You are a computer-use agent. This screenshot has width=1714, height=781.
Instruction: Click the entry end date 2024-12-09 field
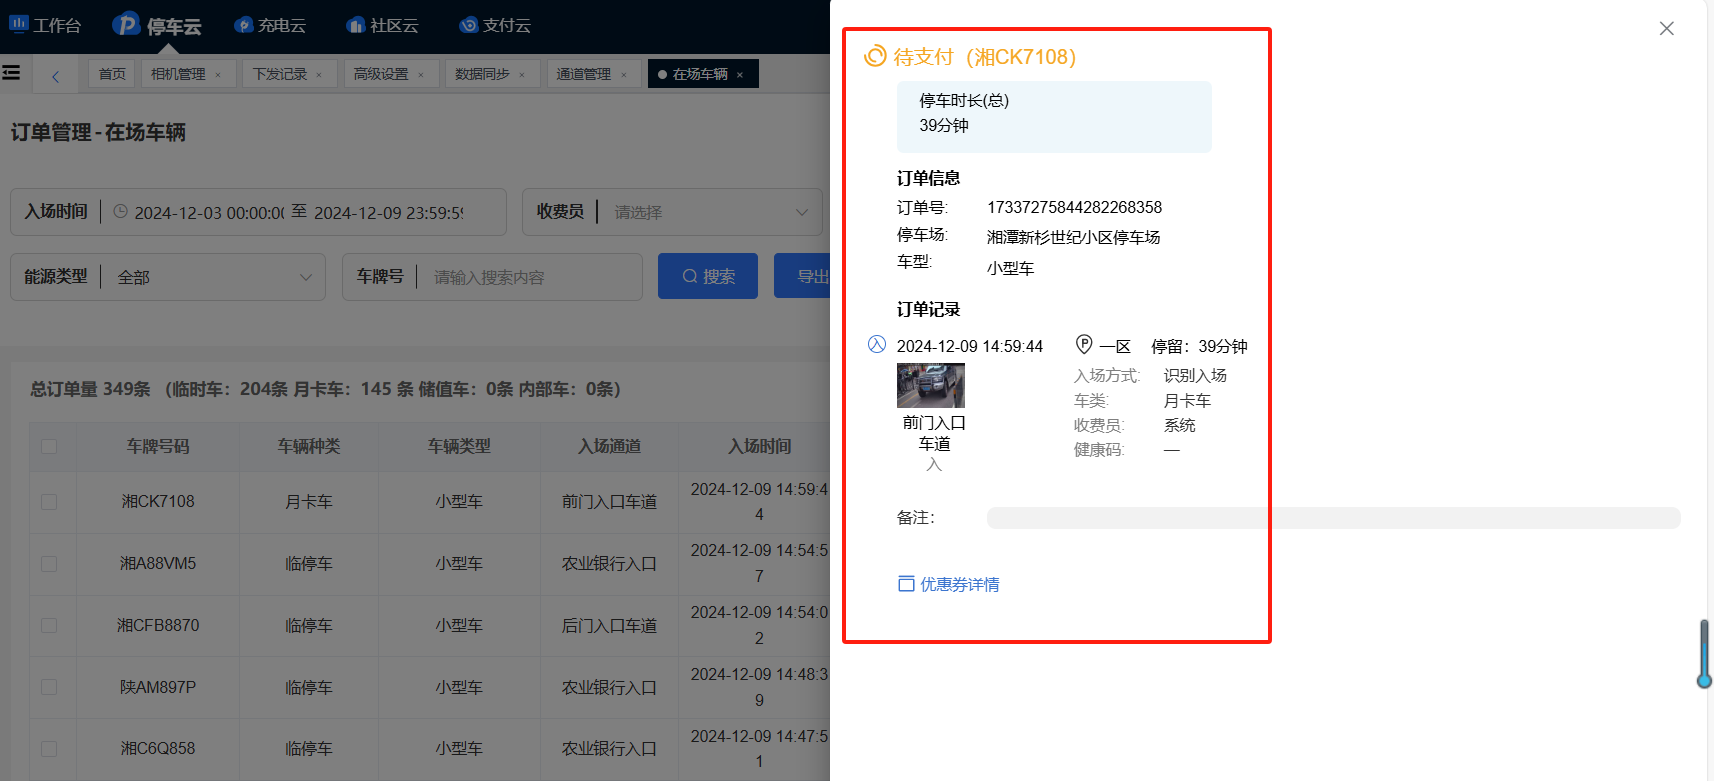(x=389, y=213)
